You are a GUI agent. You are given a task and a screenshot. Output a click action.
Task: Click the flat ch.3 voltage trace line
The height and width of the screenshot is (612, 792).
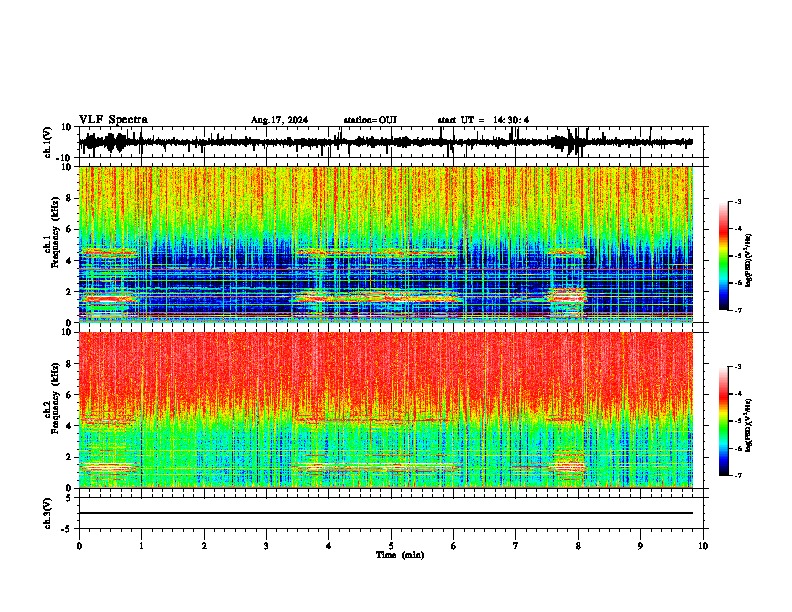(x=385, y=513)
